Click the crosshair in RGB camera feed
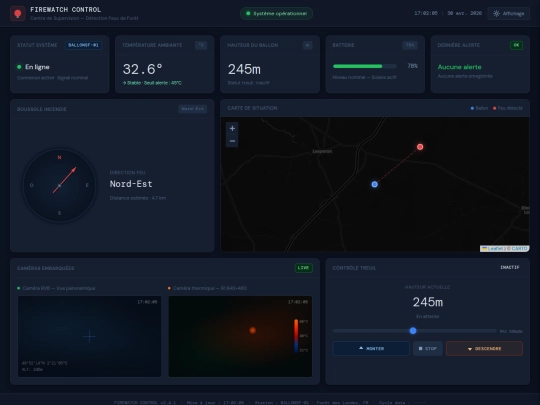540x405 pixels. coord(90,336)
